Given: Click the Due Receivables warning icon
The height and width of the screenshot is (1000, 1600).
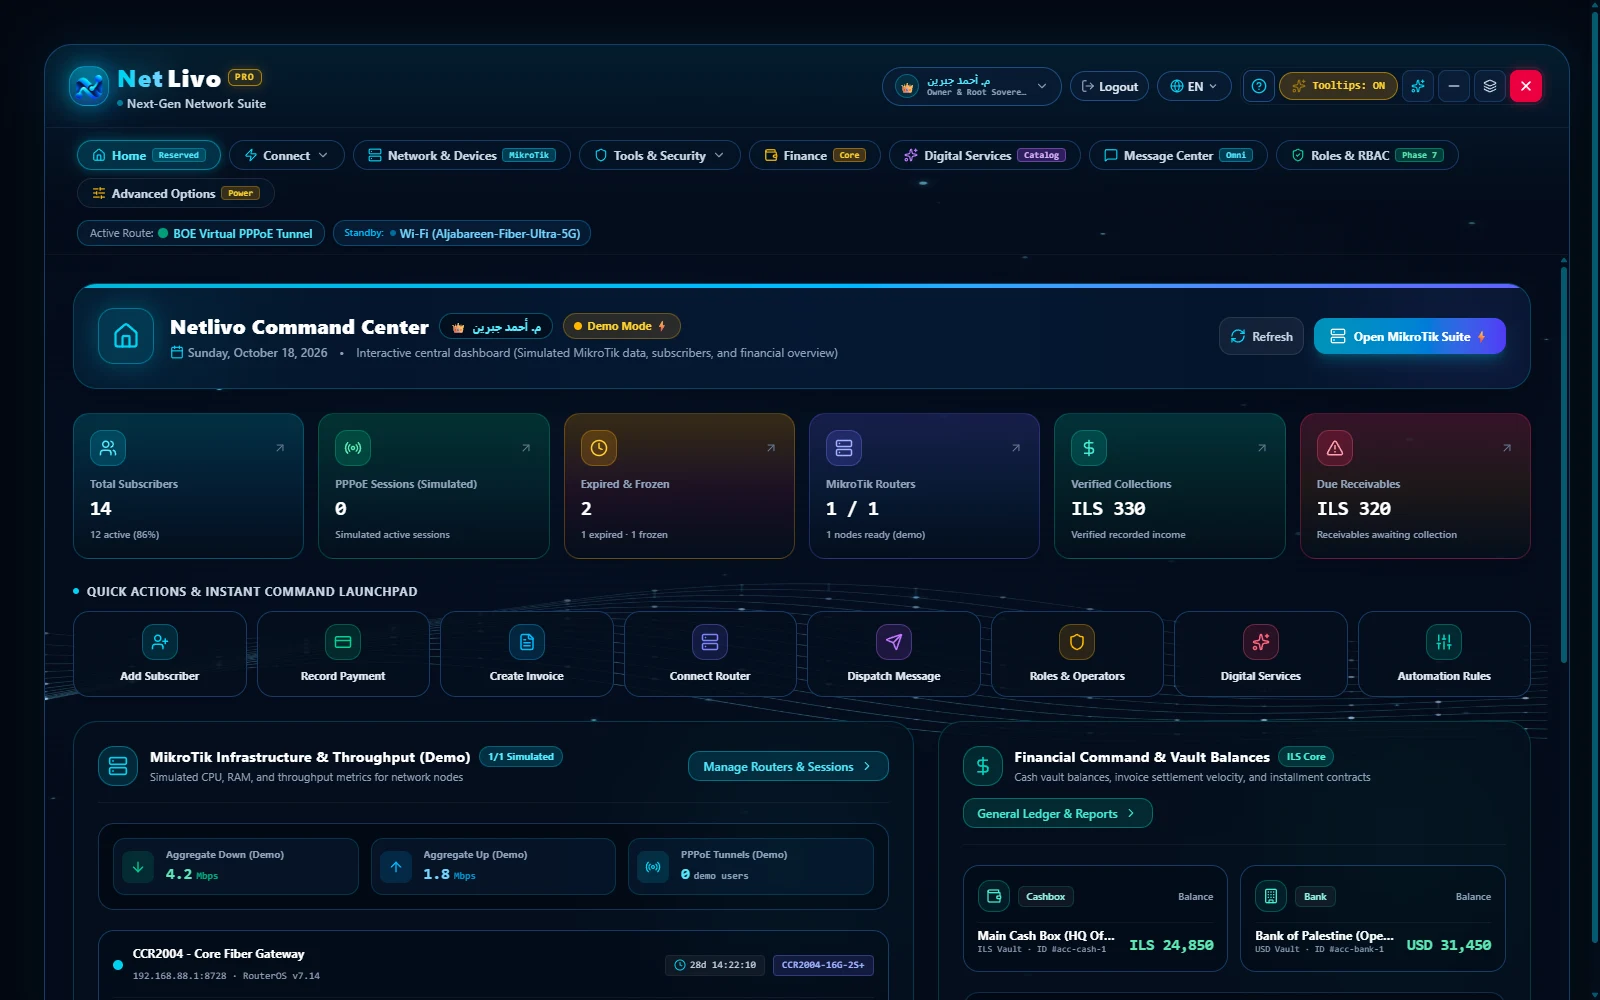Looking at the screenshot, I should point(1335,448).
